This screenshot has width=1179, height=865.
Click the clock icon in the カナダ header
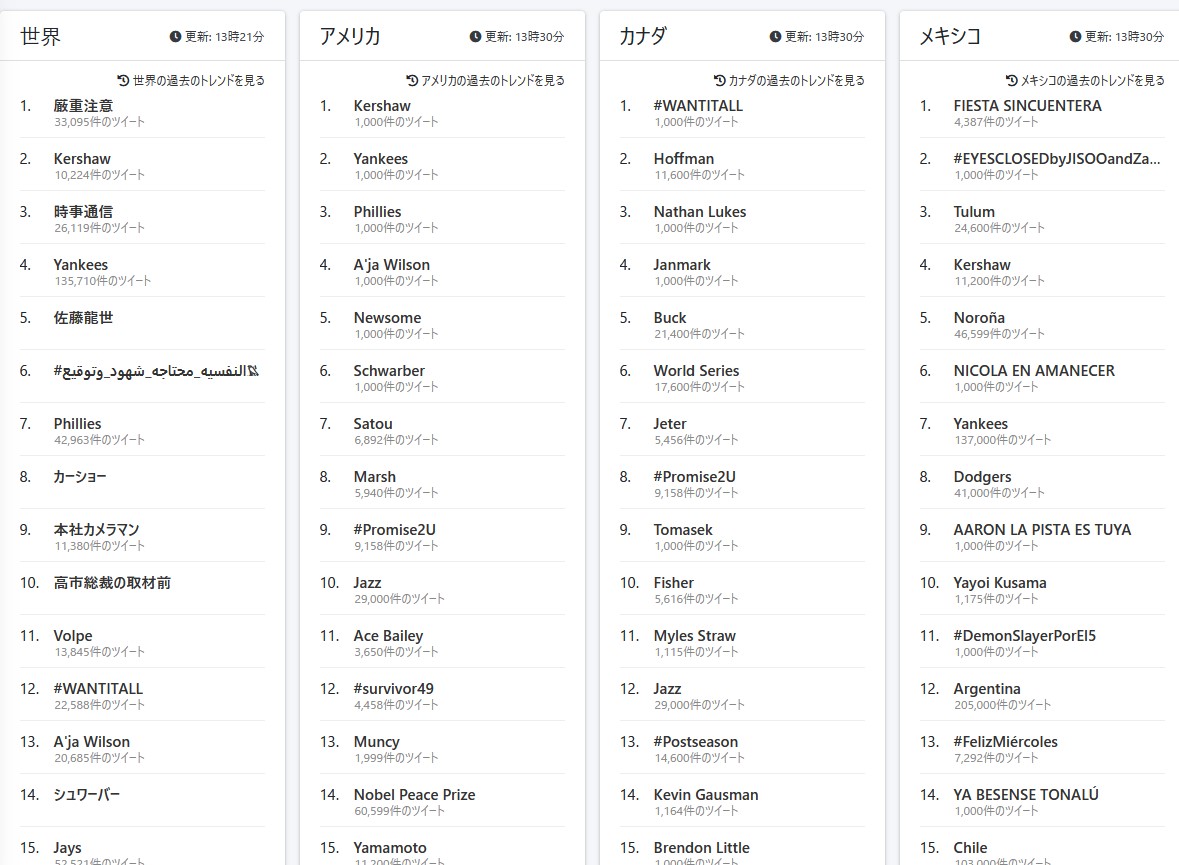point(776,37)
